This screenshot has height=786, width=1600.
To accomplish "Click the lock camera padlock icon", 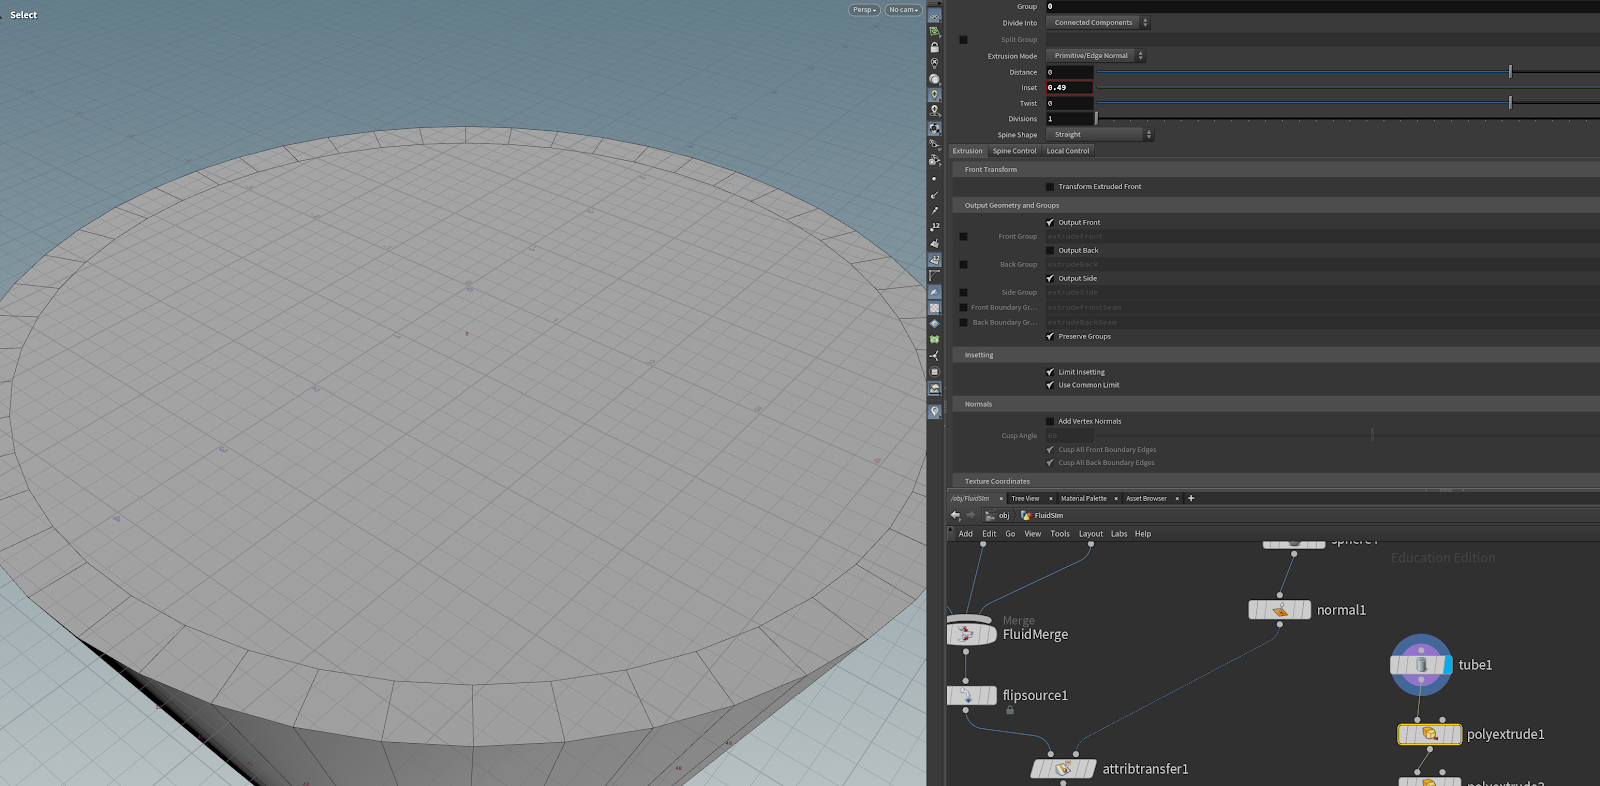I will 935,47.
